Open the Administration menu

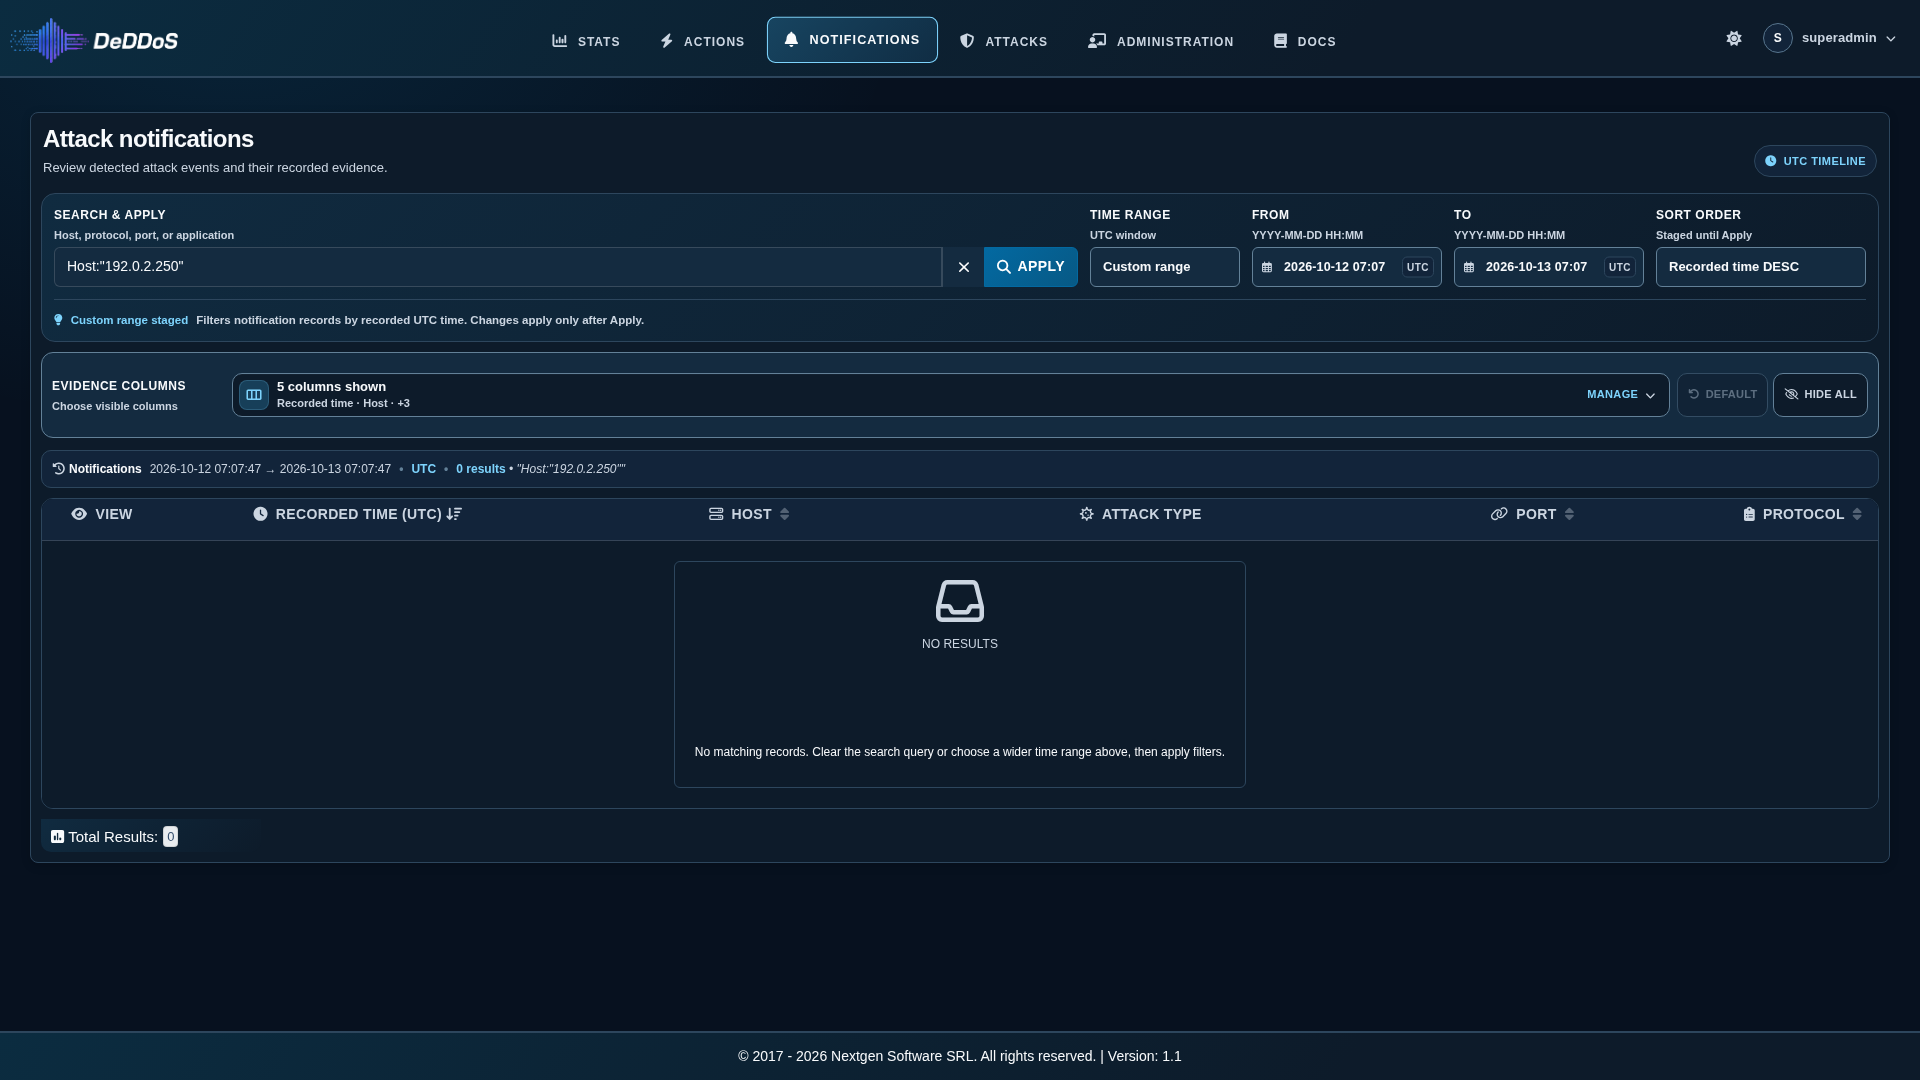1161,41
